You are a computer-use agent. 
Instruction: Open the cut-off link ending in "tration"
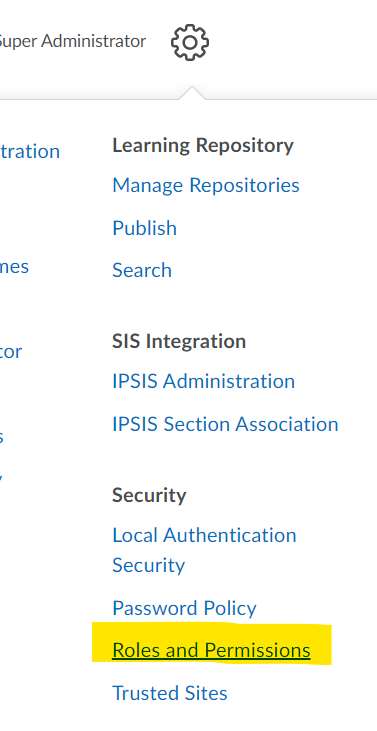(30, 152)
